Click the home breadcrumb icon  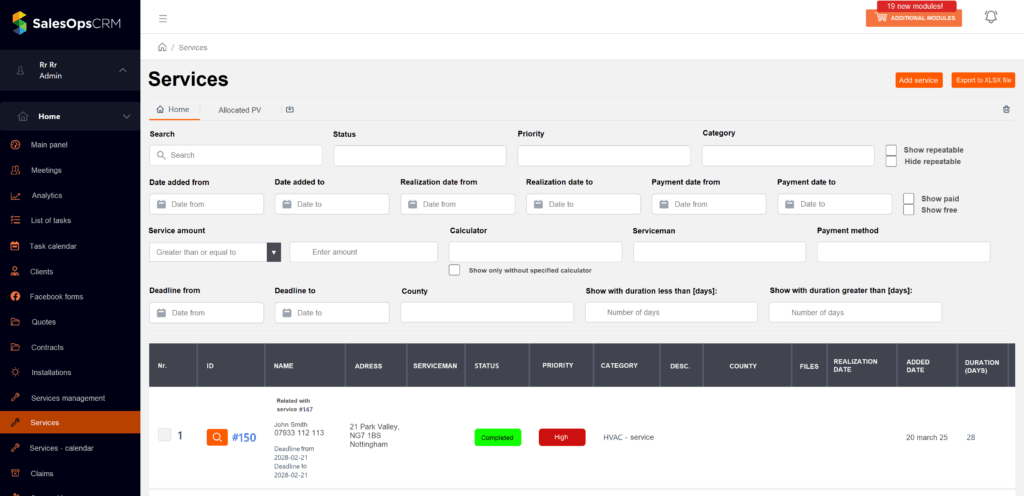click(162, 47)
